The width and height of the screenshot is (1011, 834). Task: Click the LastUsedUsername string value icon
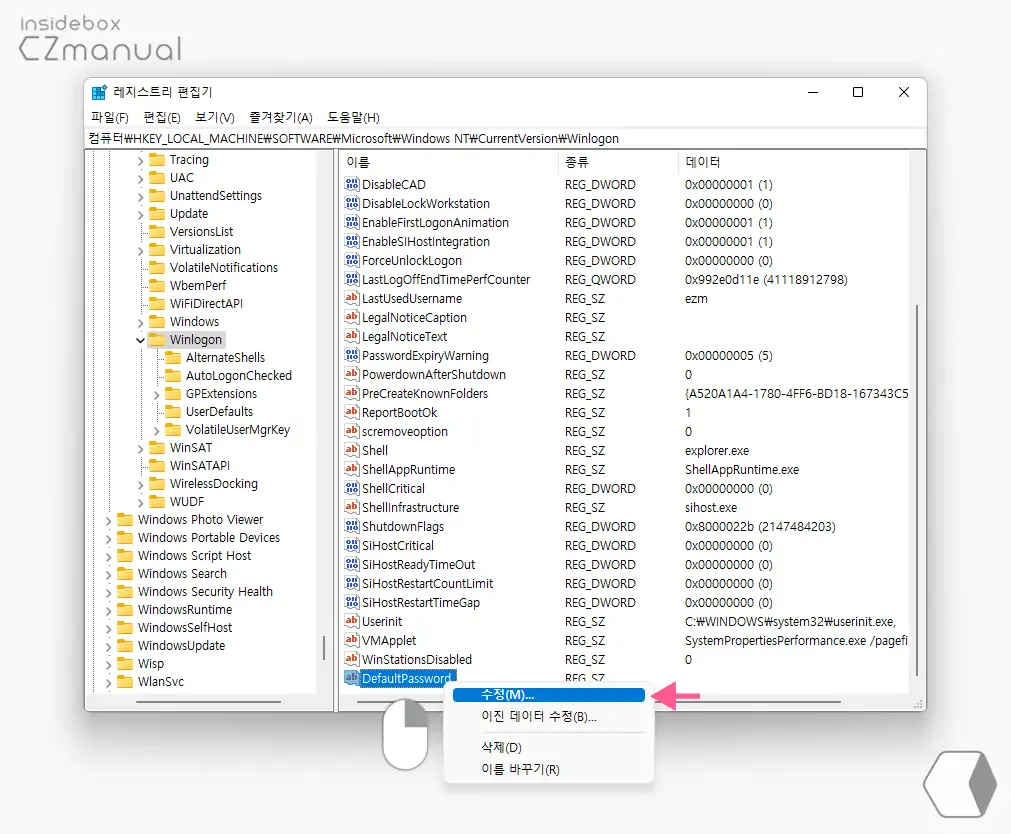(351, 299)
